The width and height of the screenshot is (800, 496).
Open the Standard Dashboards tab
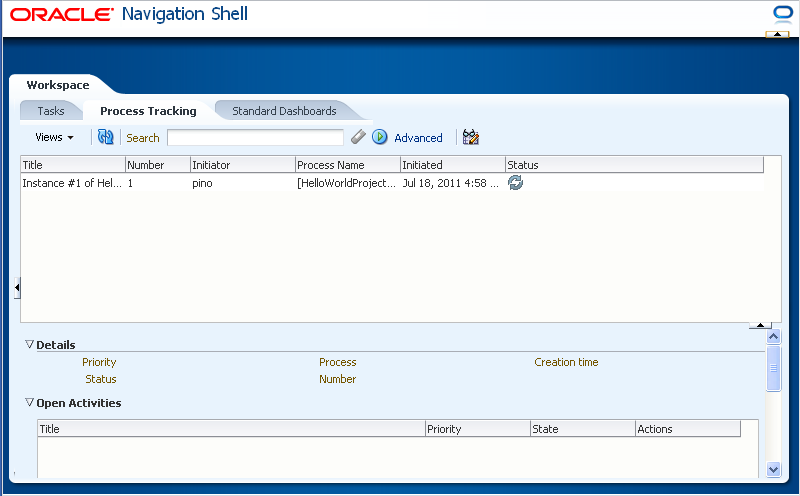284,111
